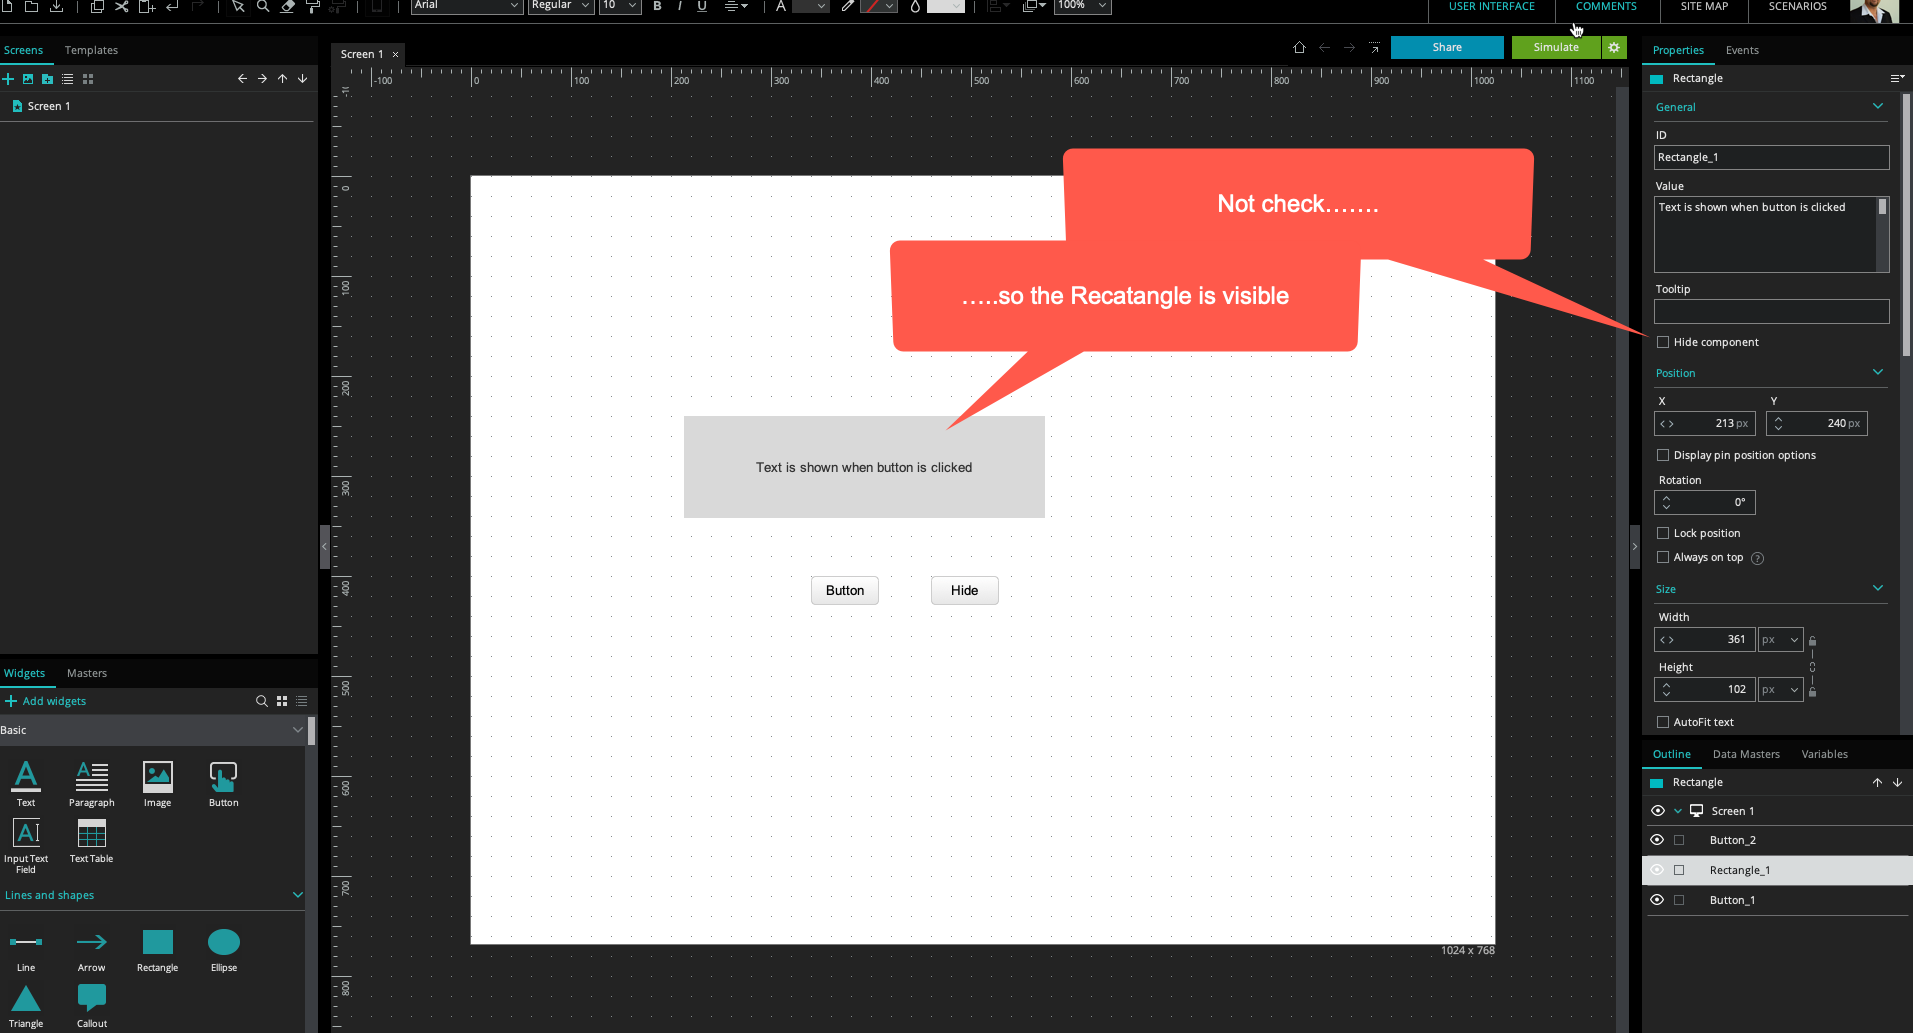Viewport: 1913px width, 1033px height.
Task: Open simulation settings gear icon
Action: coord(1614,47)
